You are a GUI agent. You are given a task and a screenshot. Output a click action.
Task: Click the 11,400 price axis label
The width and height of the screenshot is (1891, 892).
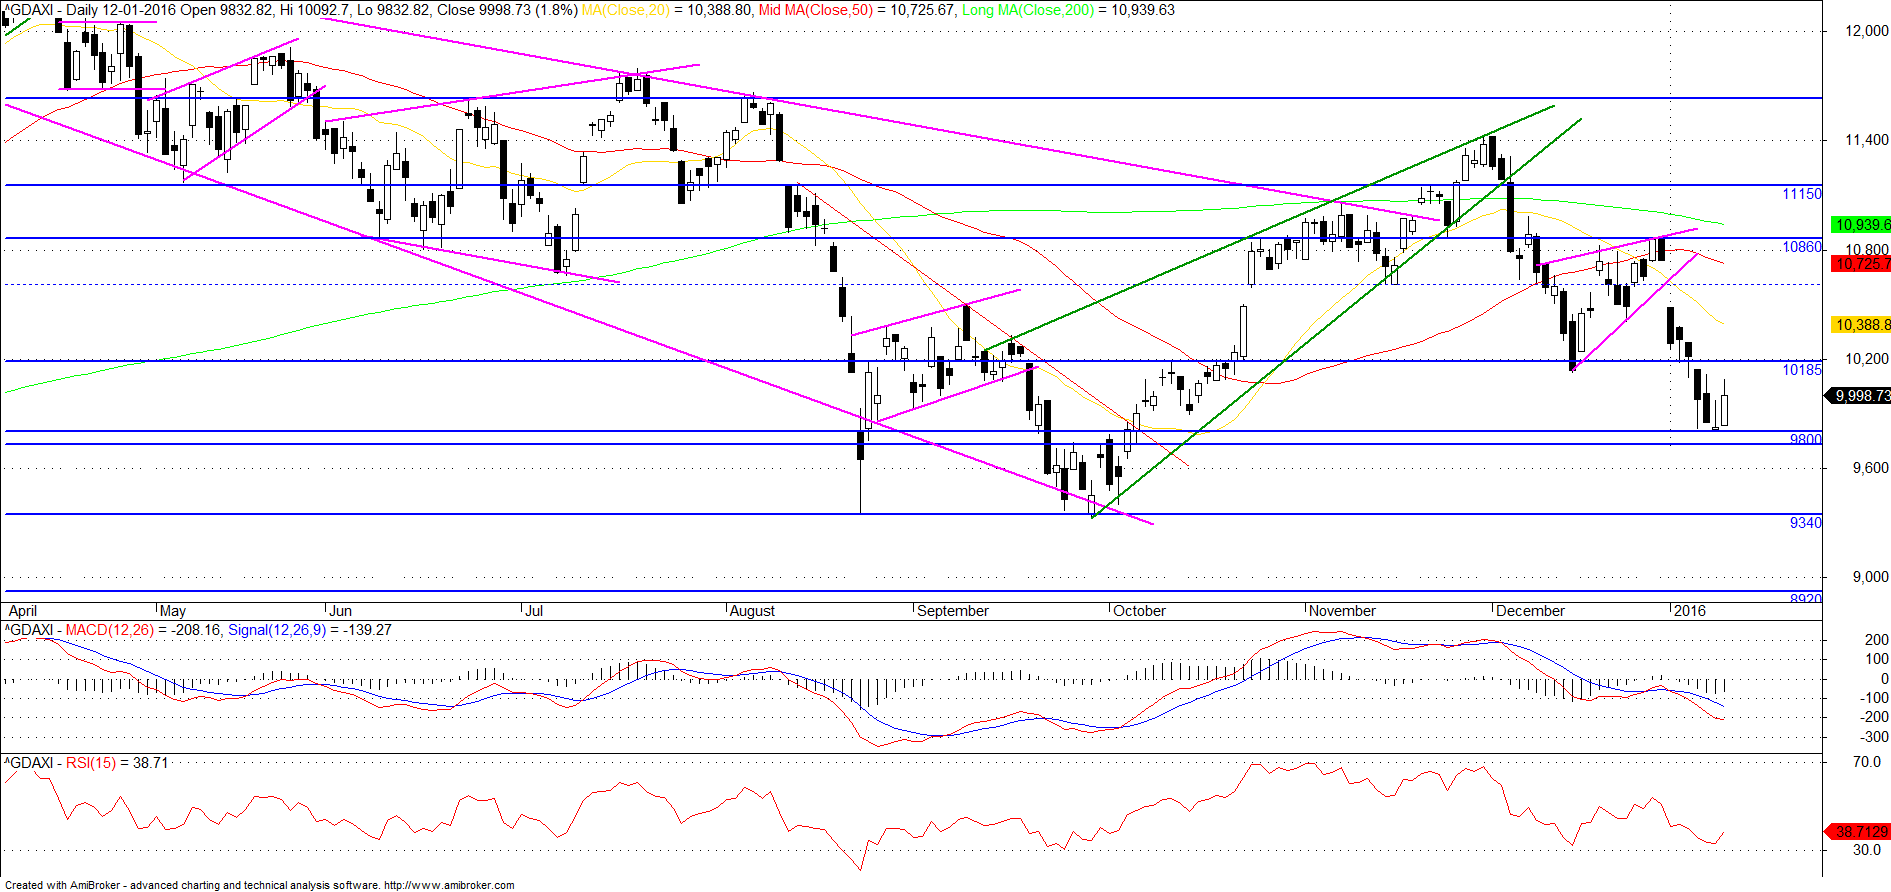coord(1867,140)
